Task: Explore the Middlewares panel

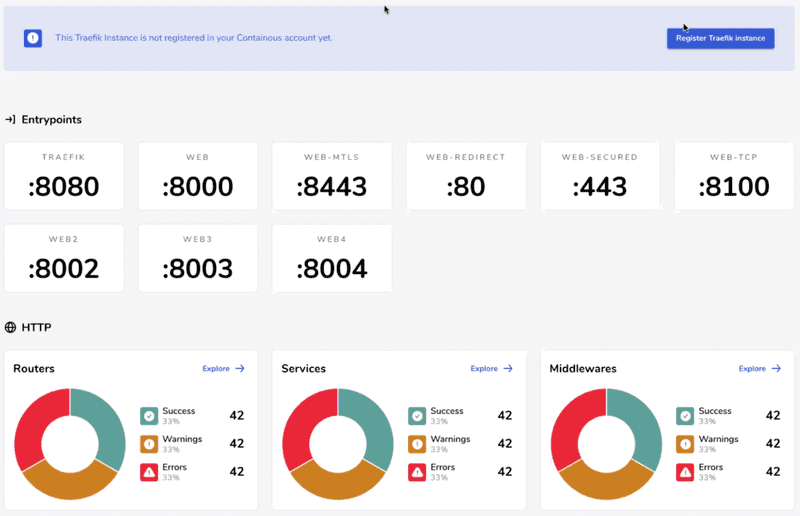Action: coord(760,368)
